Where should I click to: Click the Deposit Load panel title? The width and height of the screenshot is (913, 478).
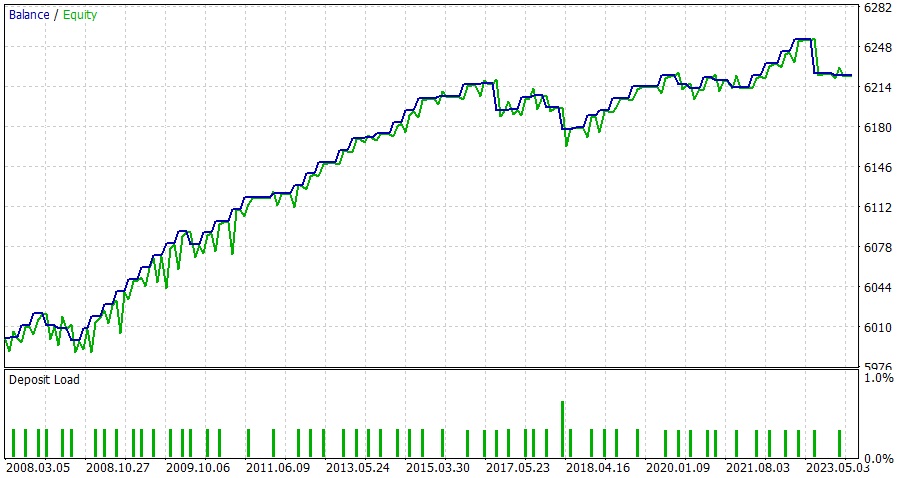pos(44,380)
